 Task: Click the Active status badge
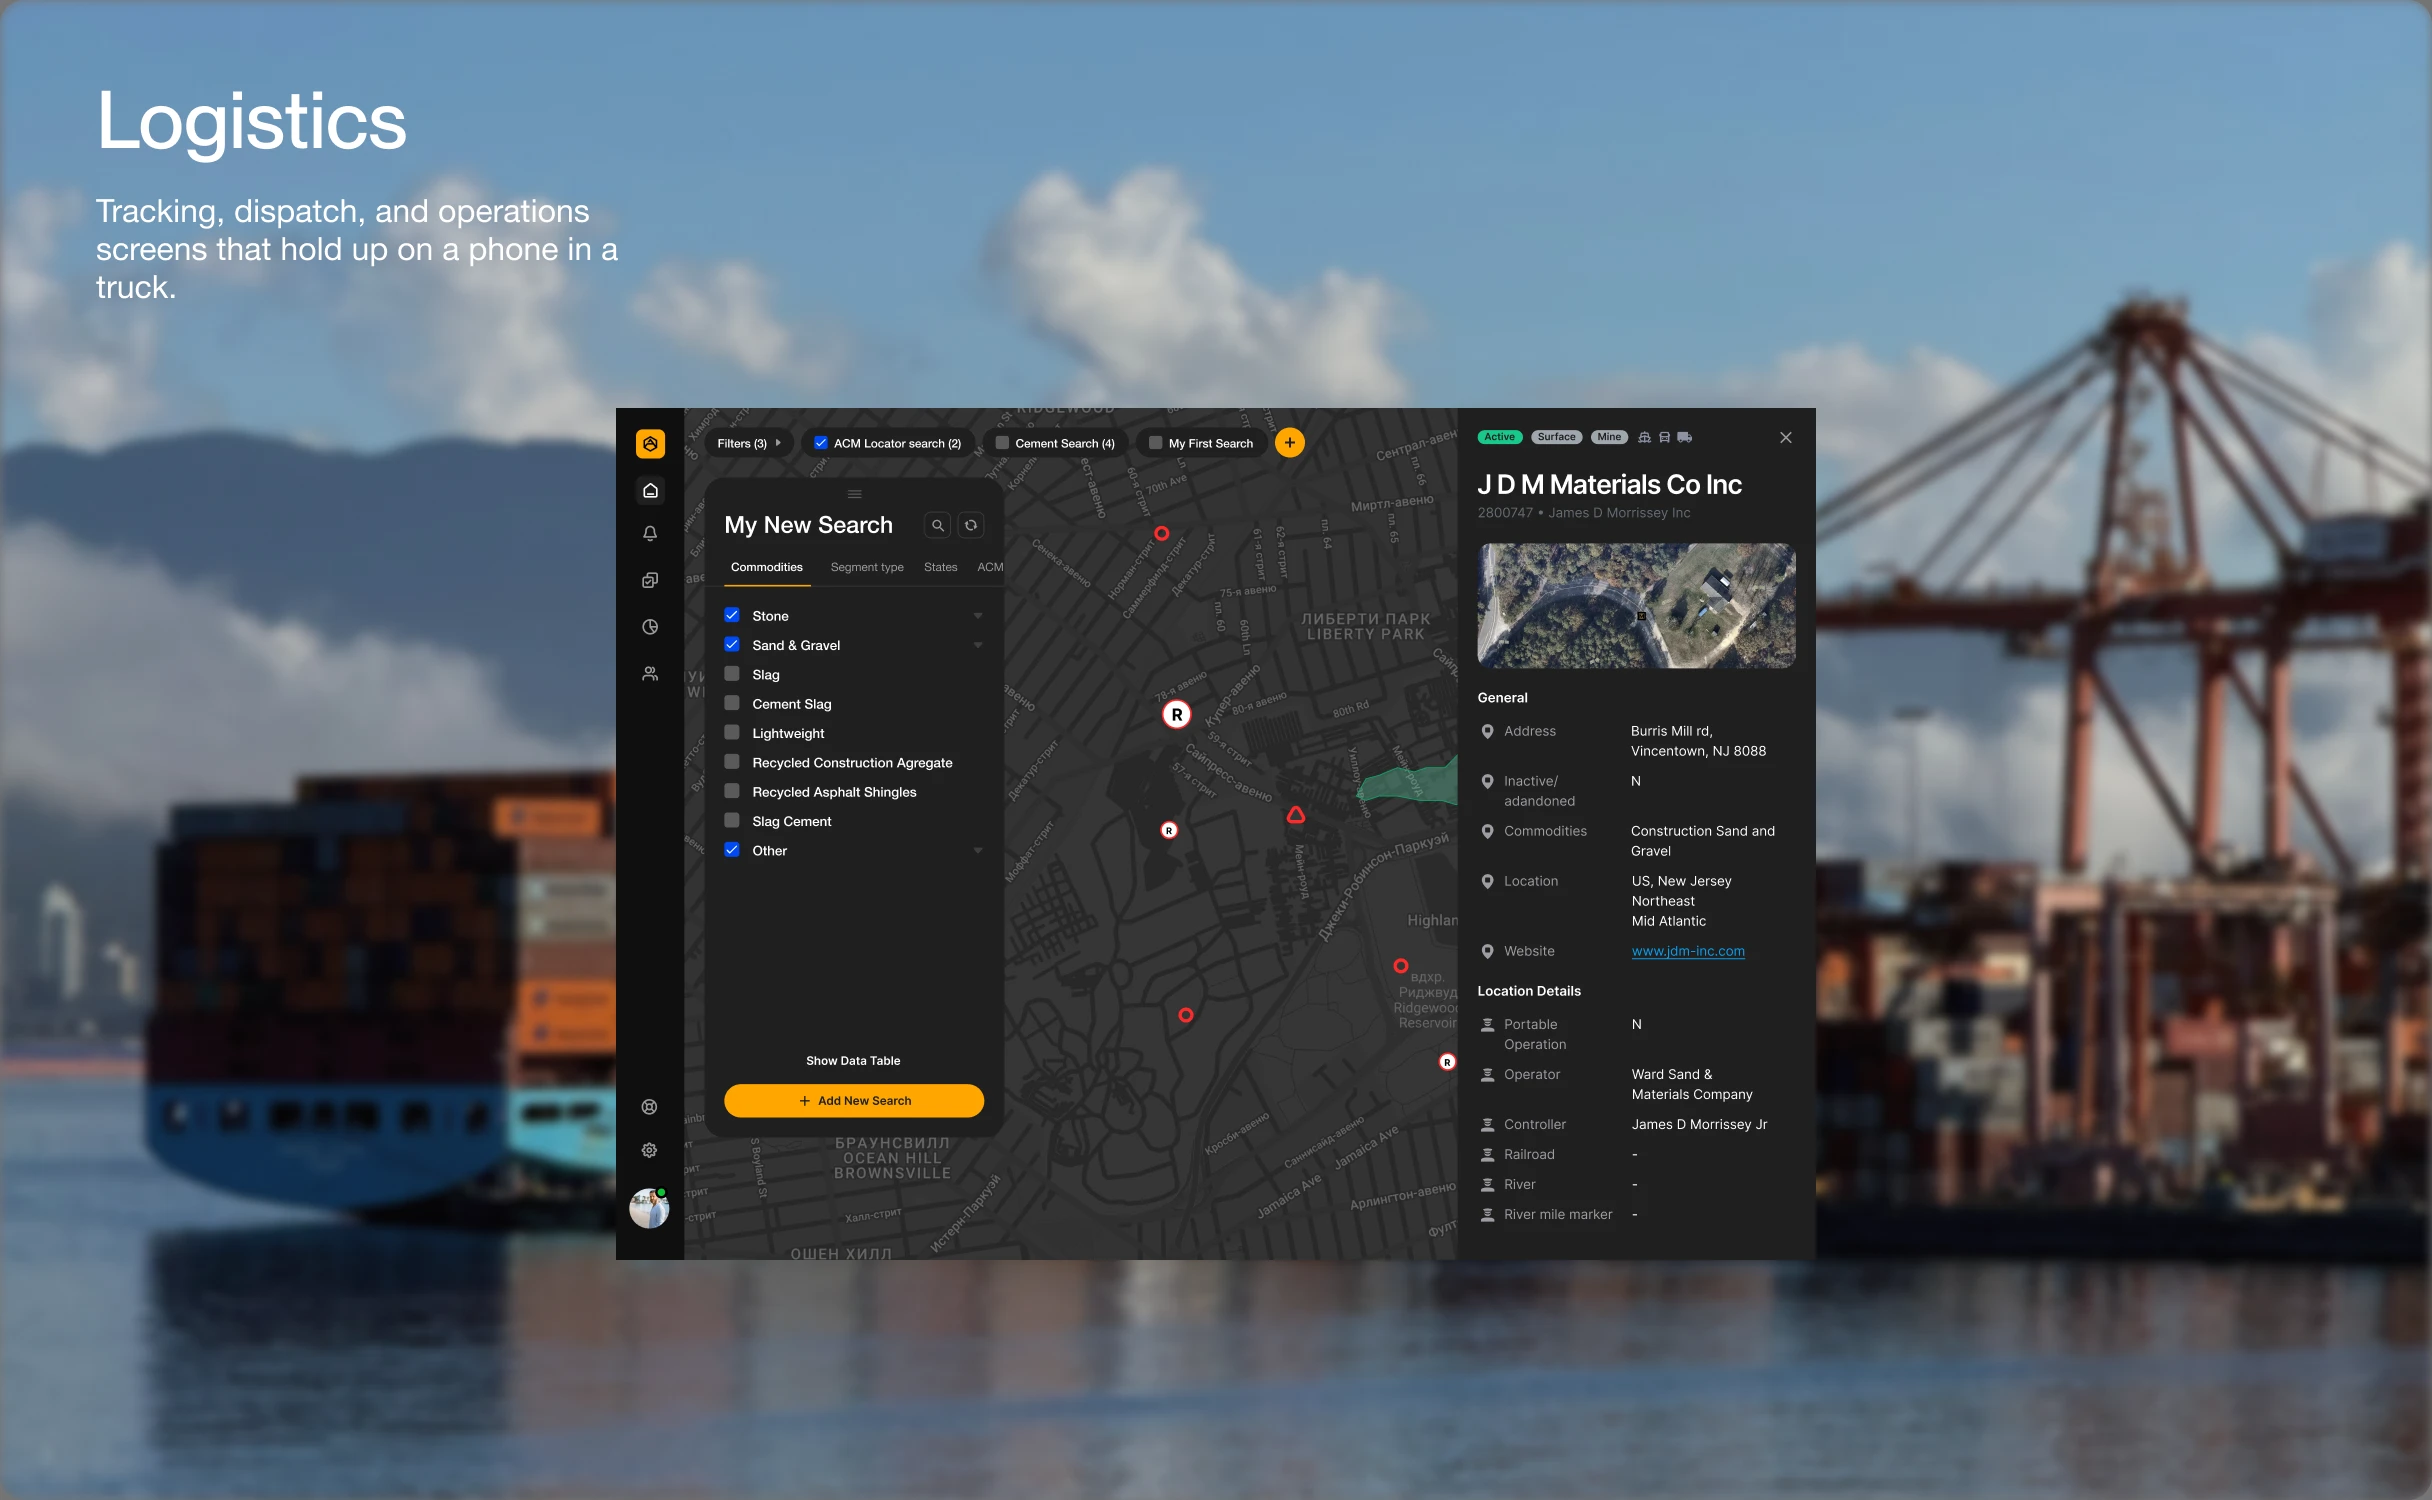tap(1499, 437)
